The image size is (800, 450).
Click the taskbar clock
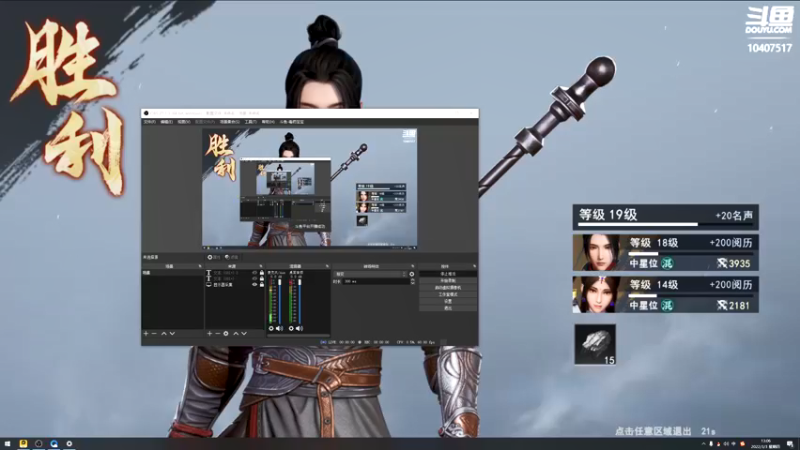(x=765, y=444)
